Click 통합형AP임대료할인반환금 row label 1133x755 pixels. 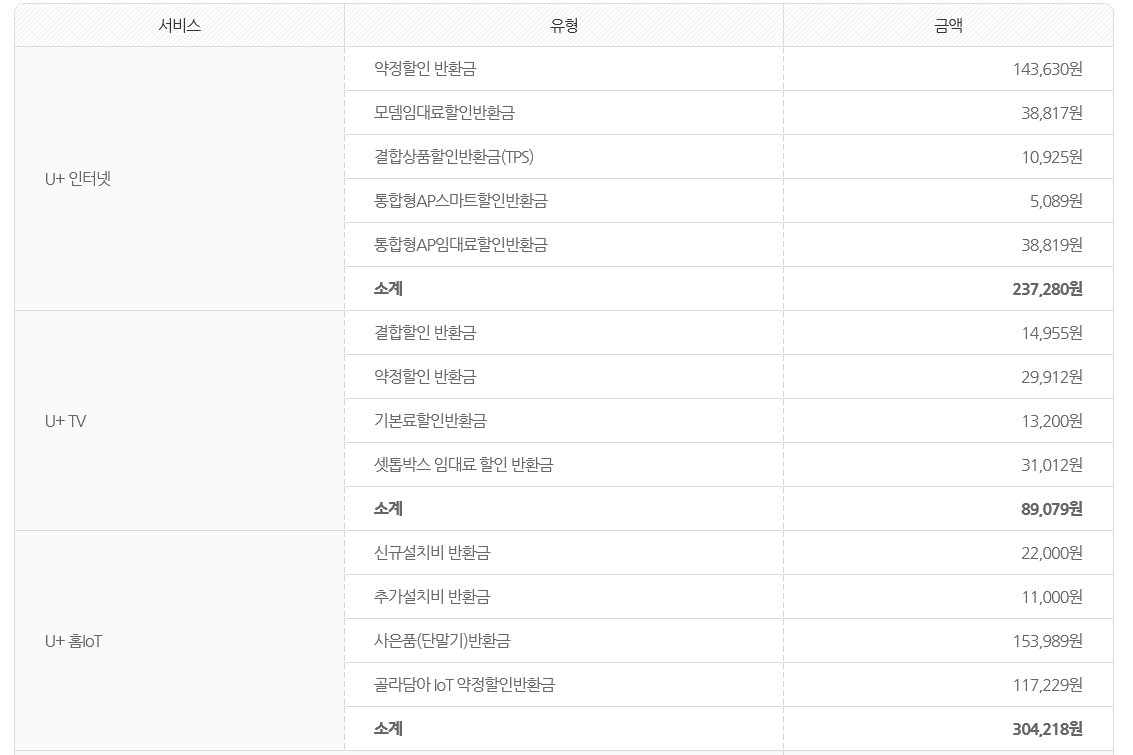460,245
